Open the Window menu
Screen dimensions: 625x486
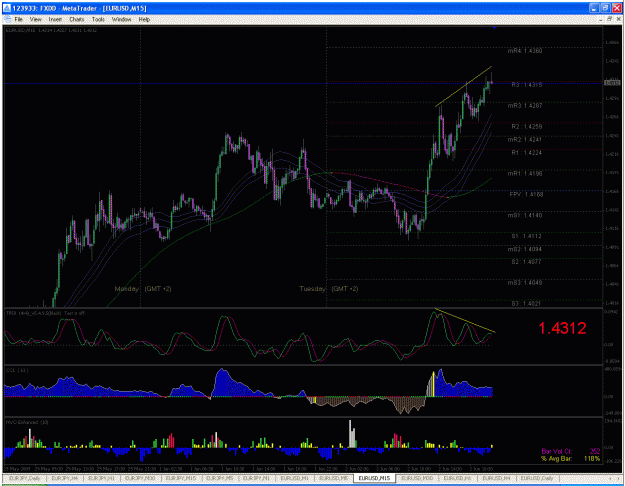(x=122, y=19)
